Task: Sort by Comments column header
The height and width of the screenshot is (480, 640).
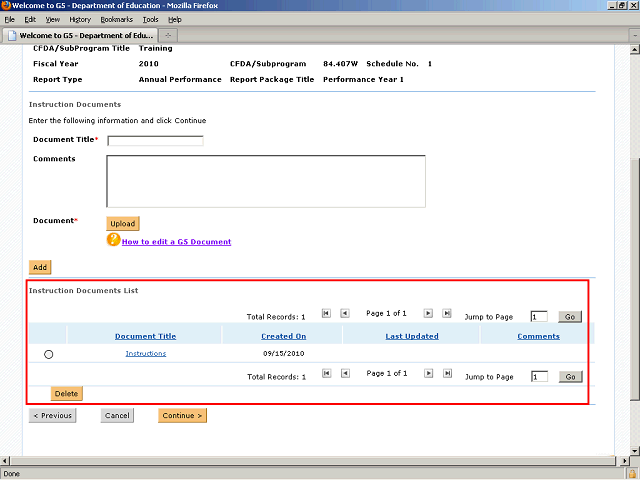Action: [x=538, y=336]
